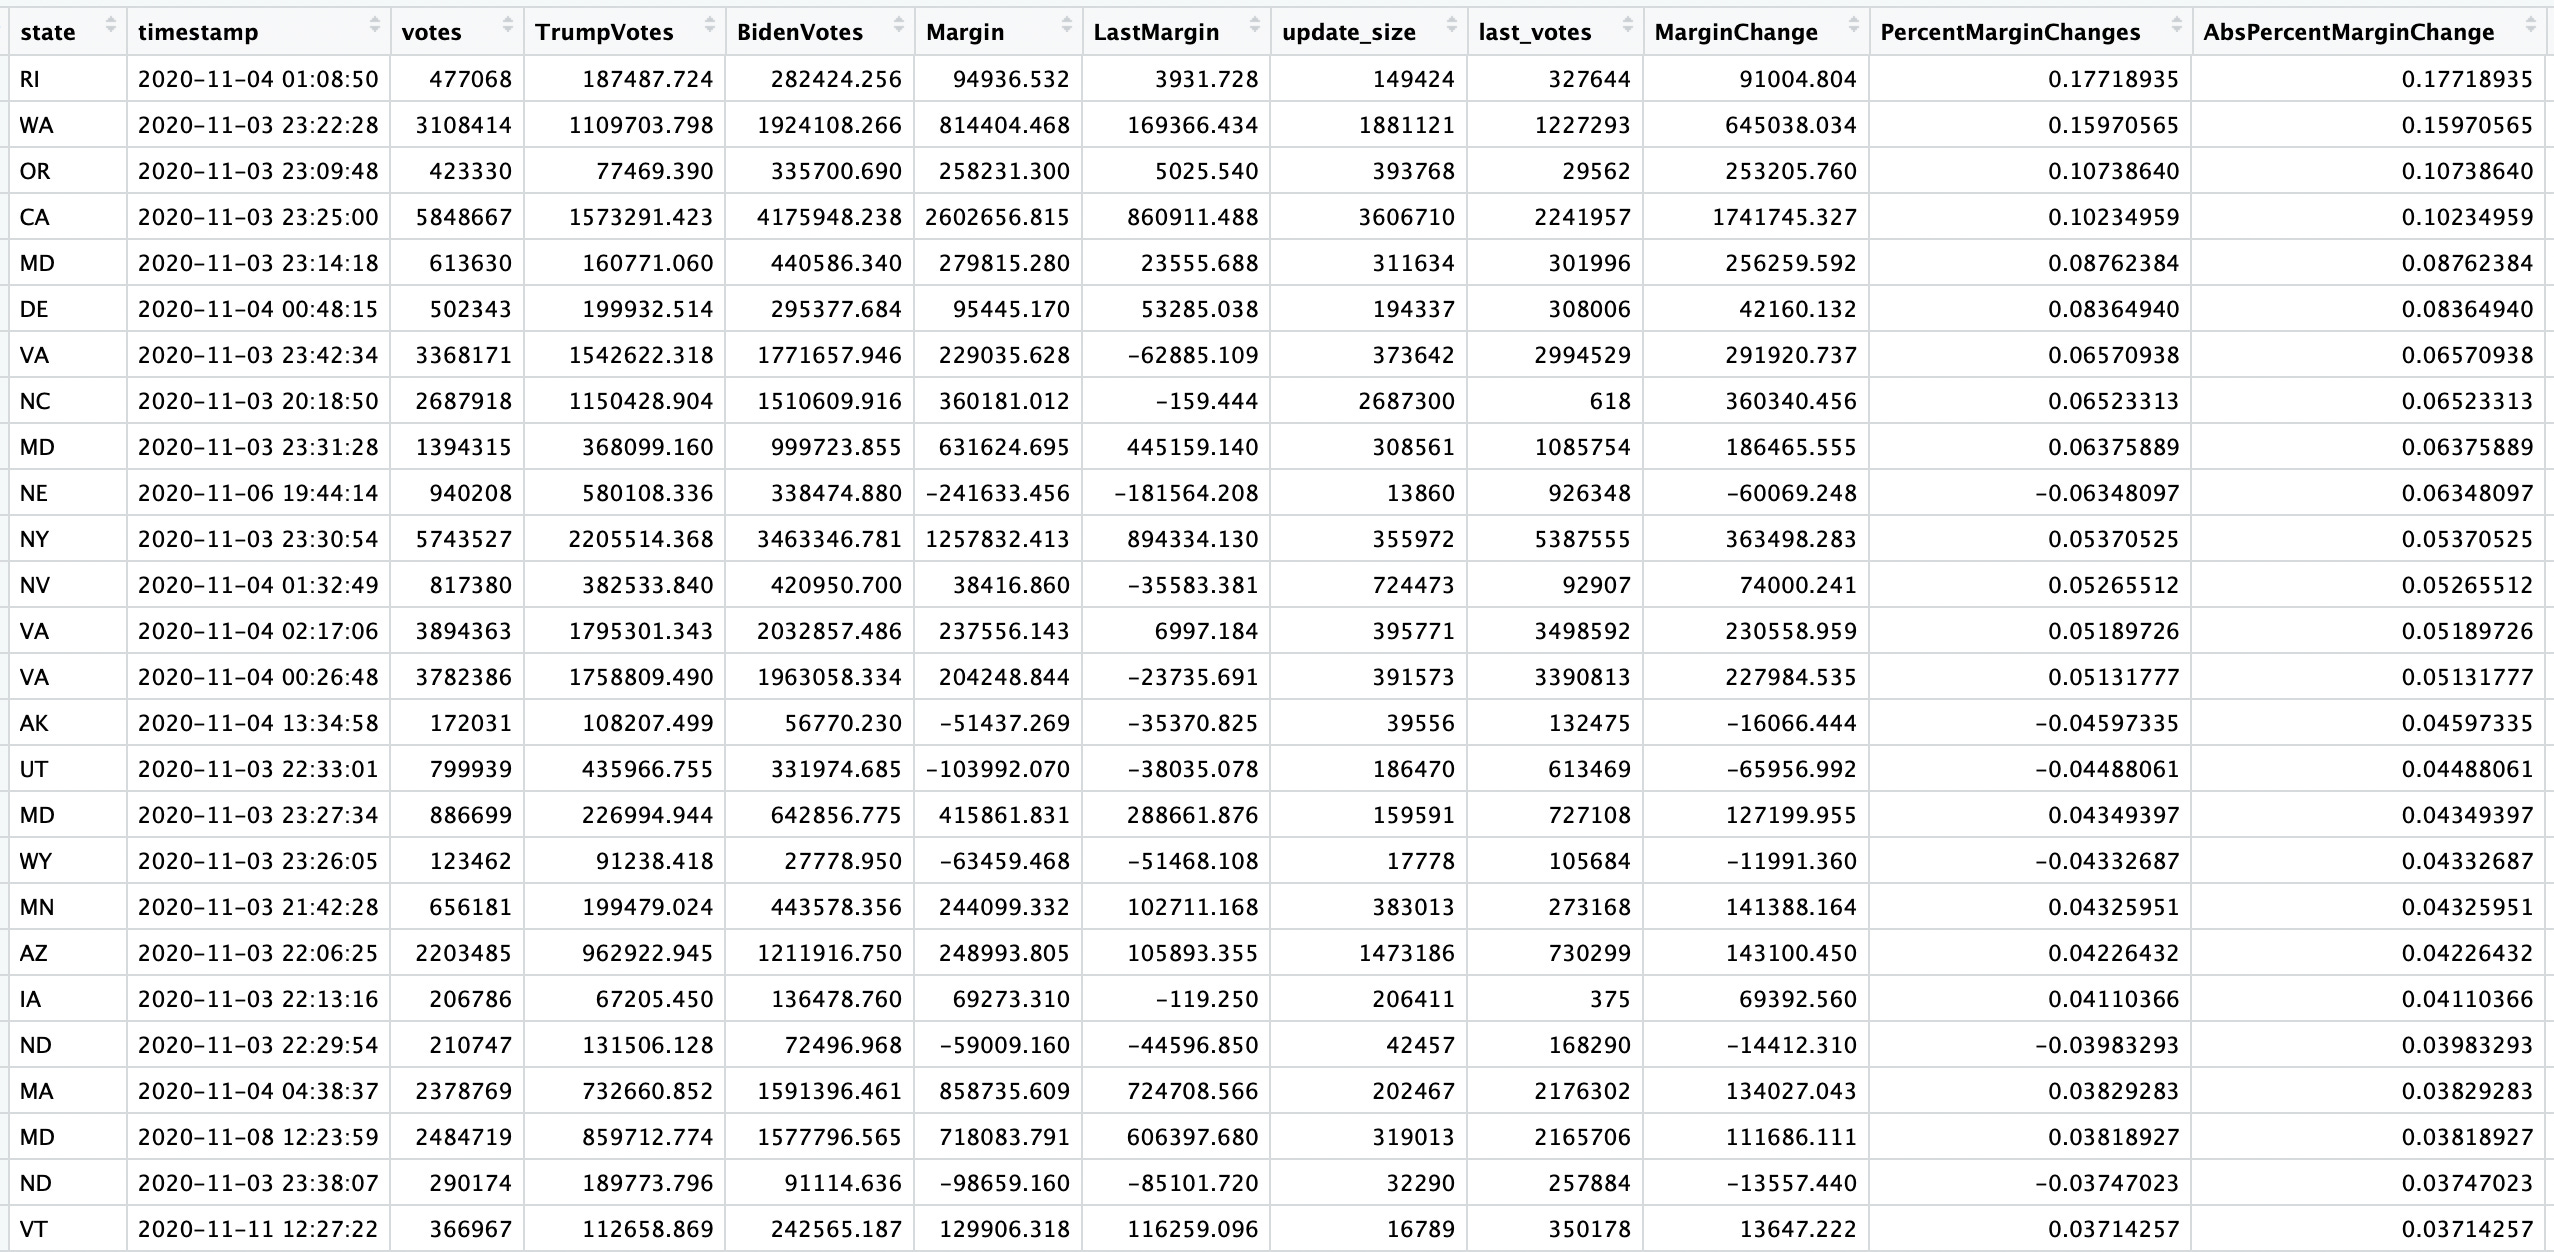This screenshot has height=1252, width=2554.
Task: Select the CA timestamp cell 2020-11-03 23:25:00
Action: point(258,217)
